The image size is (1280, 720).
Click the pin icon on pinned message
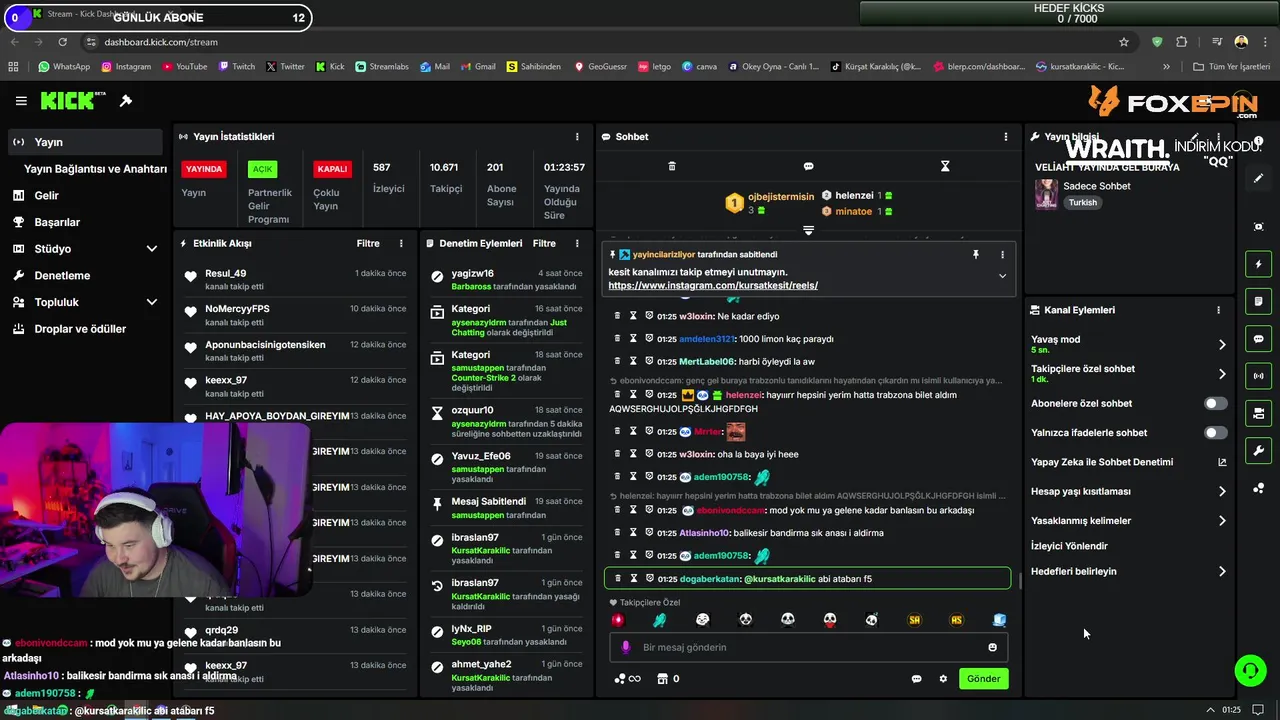[x=976, y=255]
